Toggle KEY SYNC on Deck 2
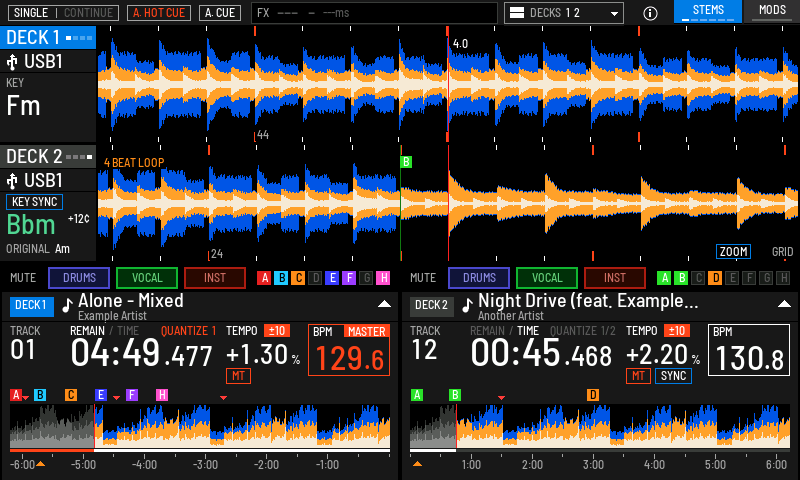Image resolution: width=800 pixels, height=480 pixels. [34, 202]
